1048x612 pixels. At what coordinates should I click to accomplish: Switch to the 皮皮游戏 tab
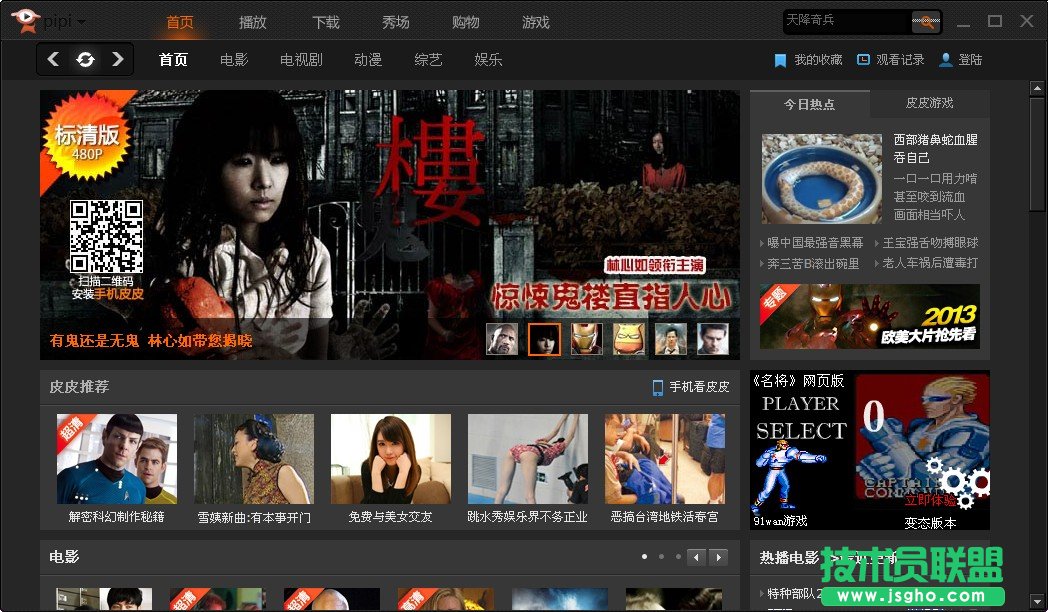[x=930, y=103]
